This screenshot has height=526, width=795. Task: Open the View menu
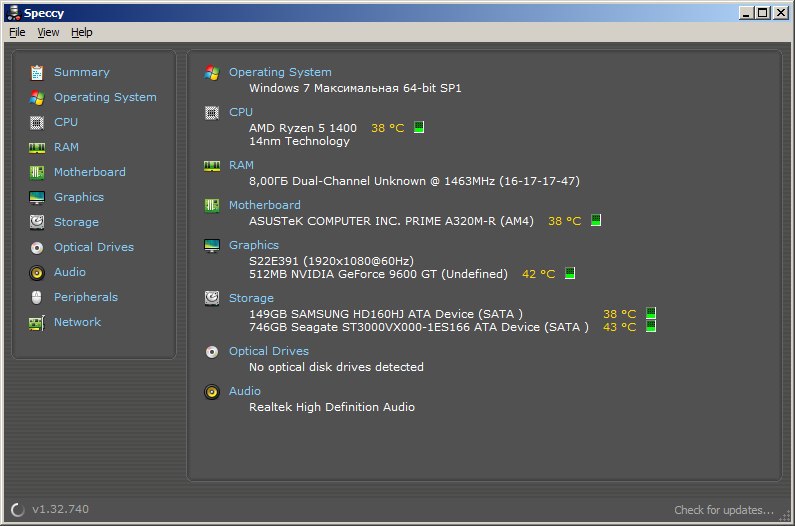point(48,32)
